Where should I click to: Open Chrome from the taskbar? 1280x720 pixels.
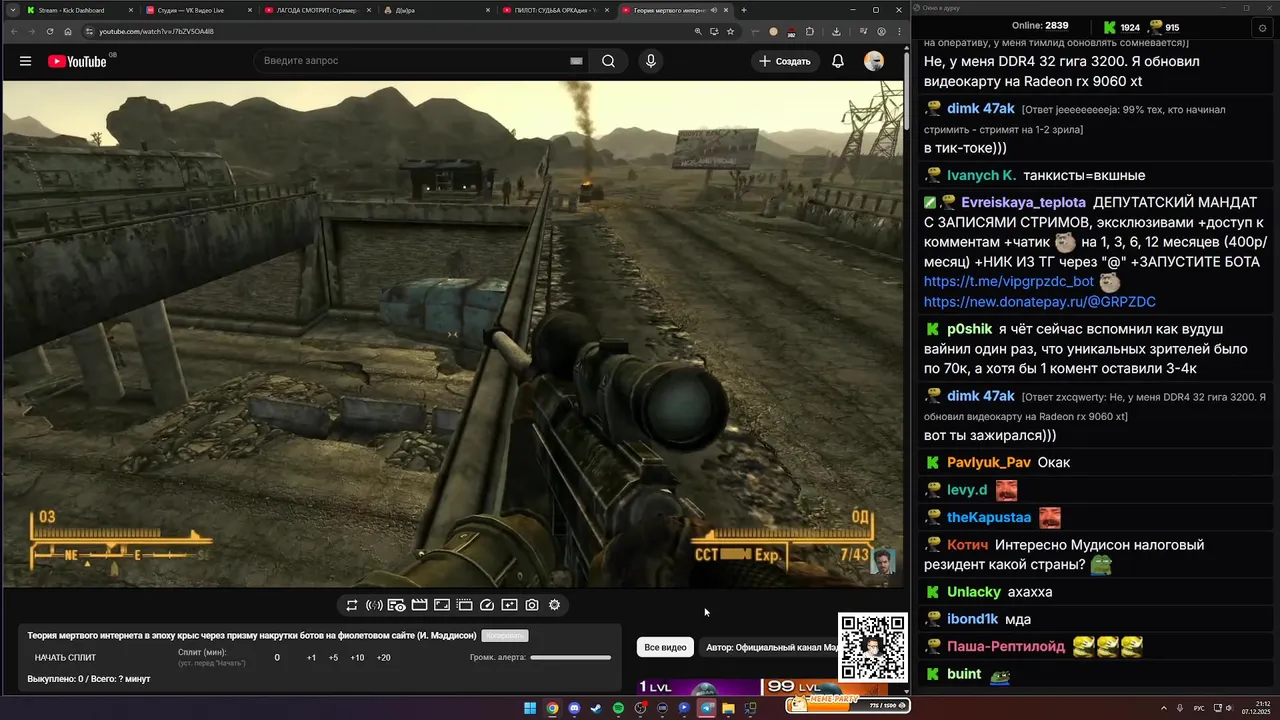point(552,708)
